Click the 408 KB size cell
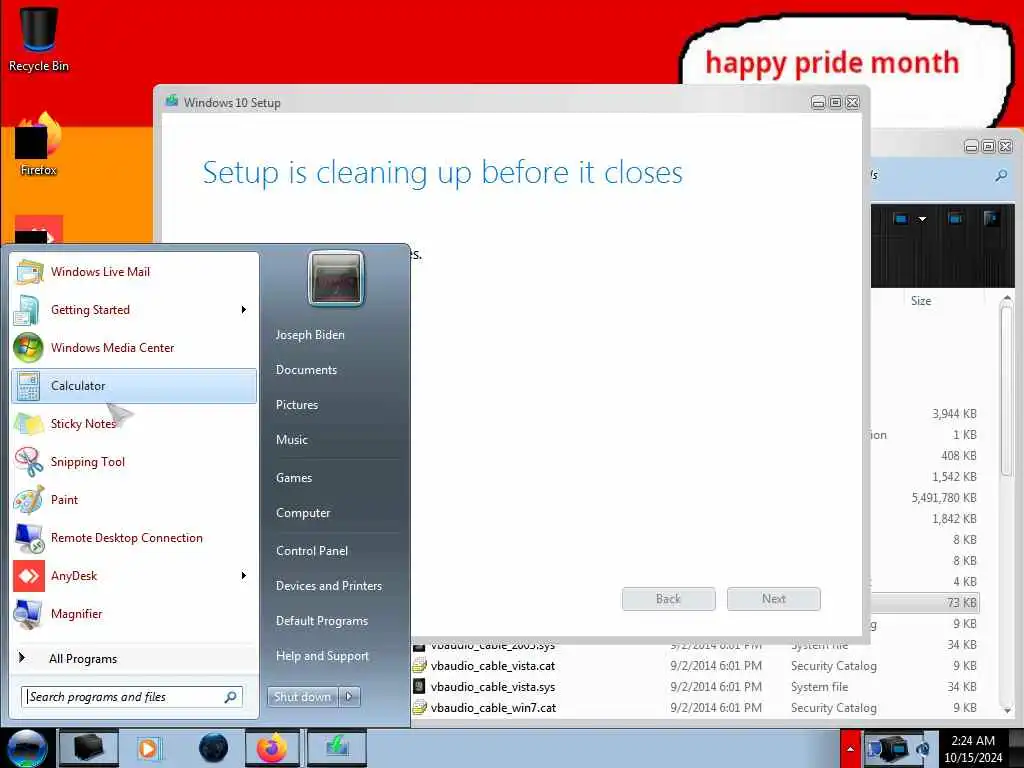Image resolution: width=1024 pixels, height=768 pixels. pos(959,456)
